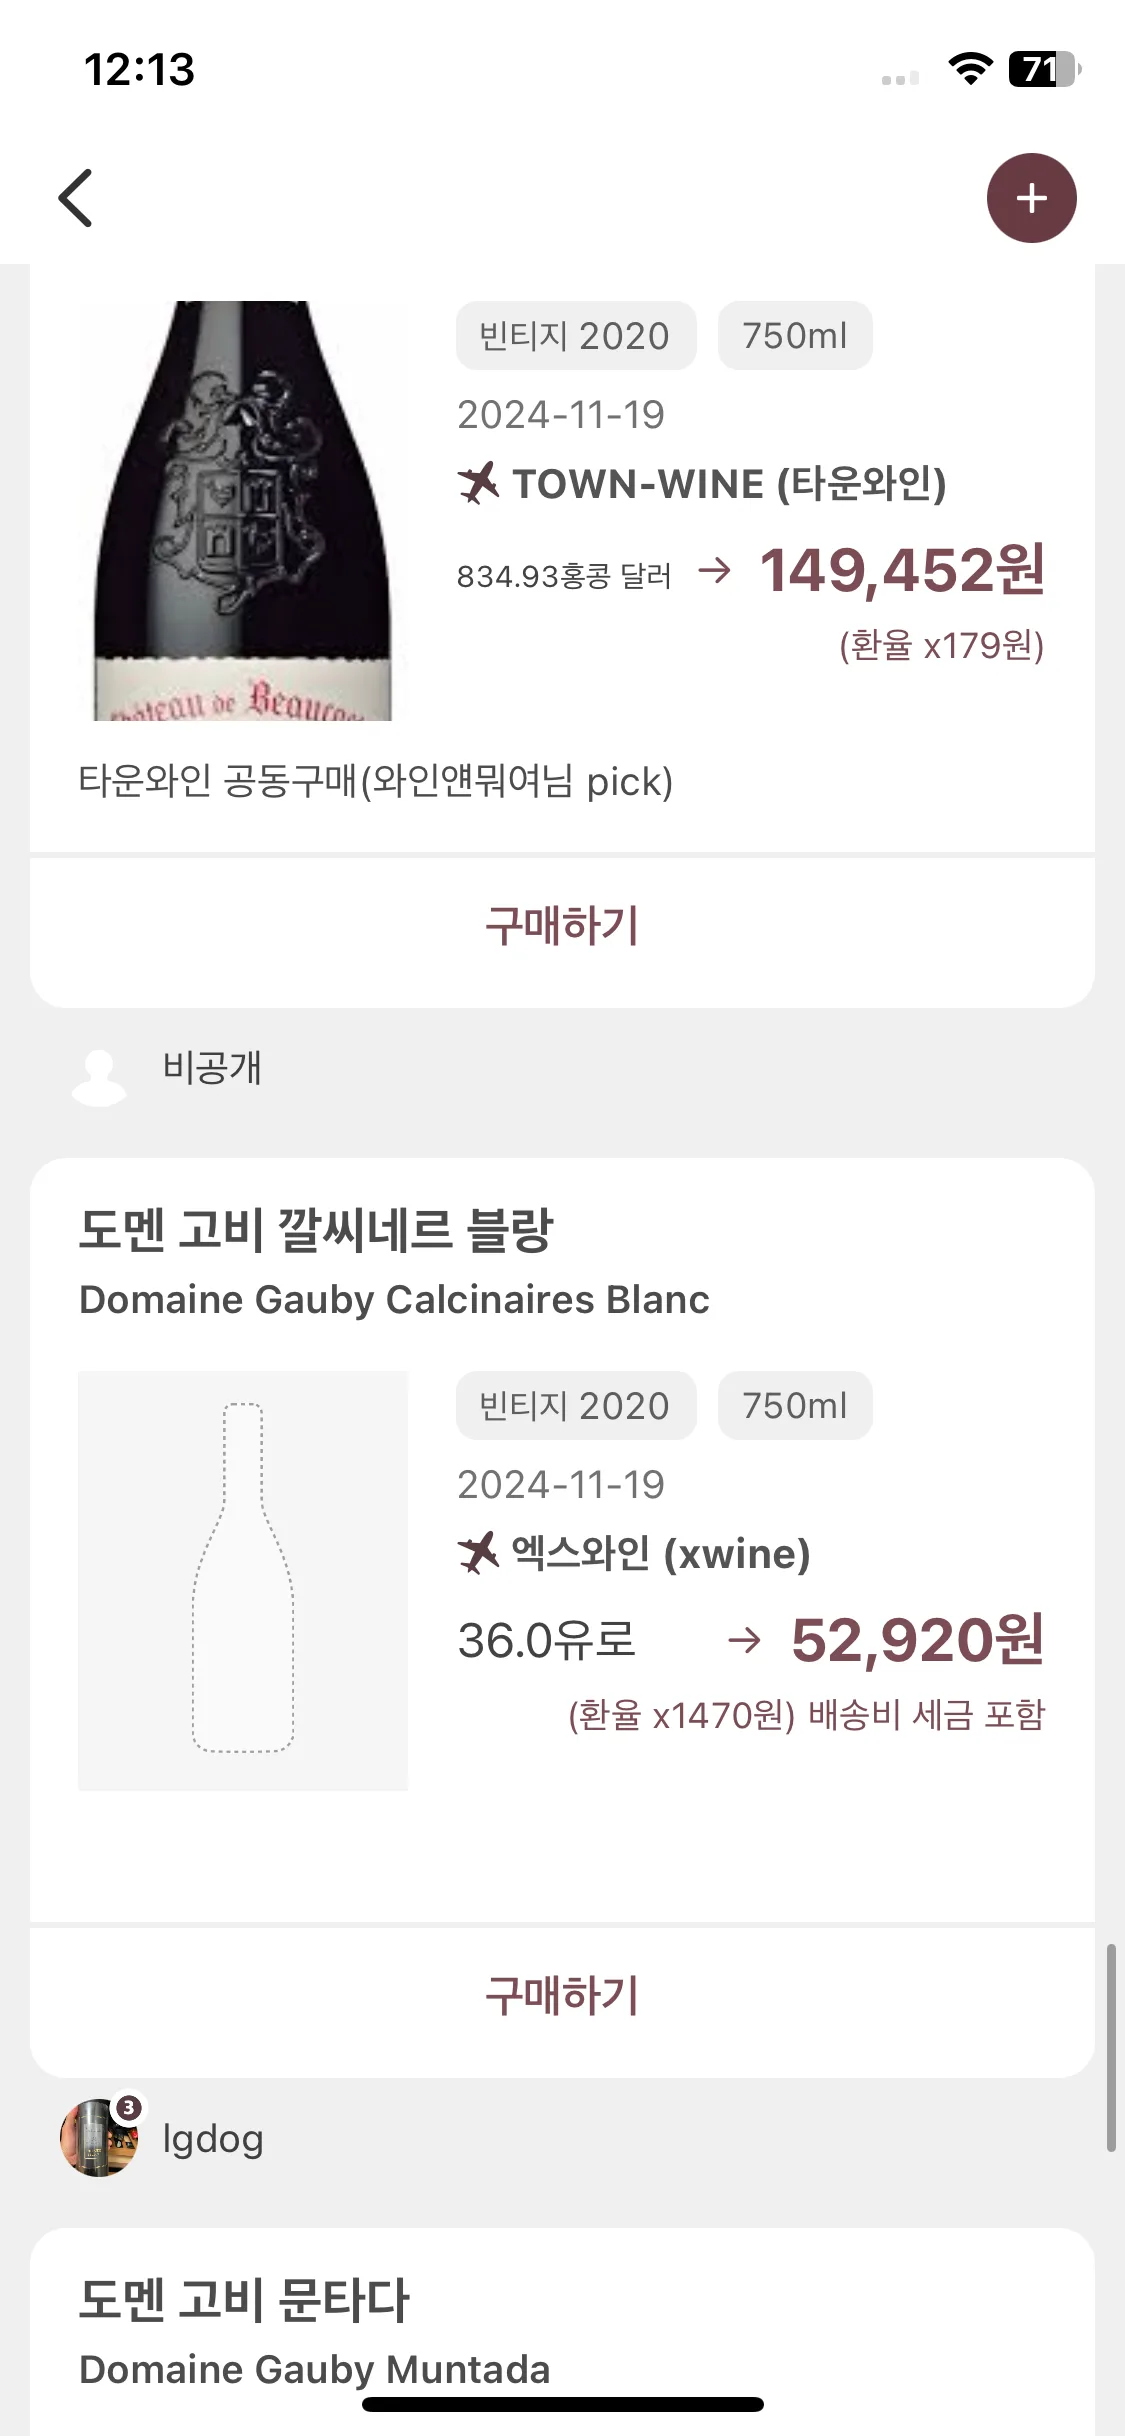1125x2436 pixels.
Task: Tap the back arrow icon
Action: coord(76,198)
